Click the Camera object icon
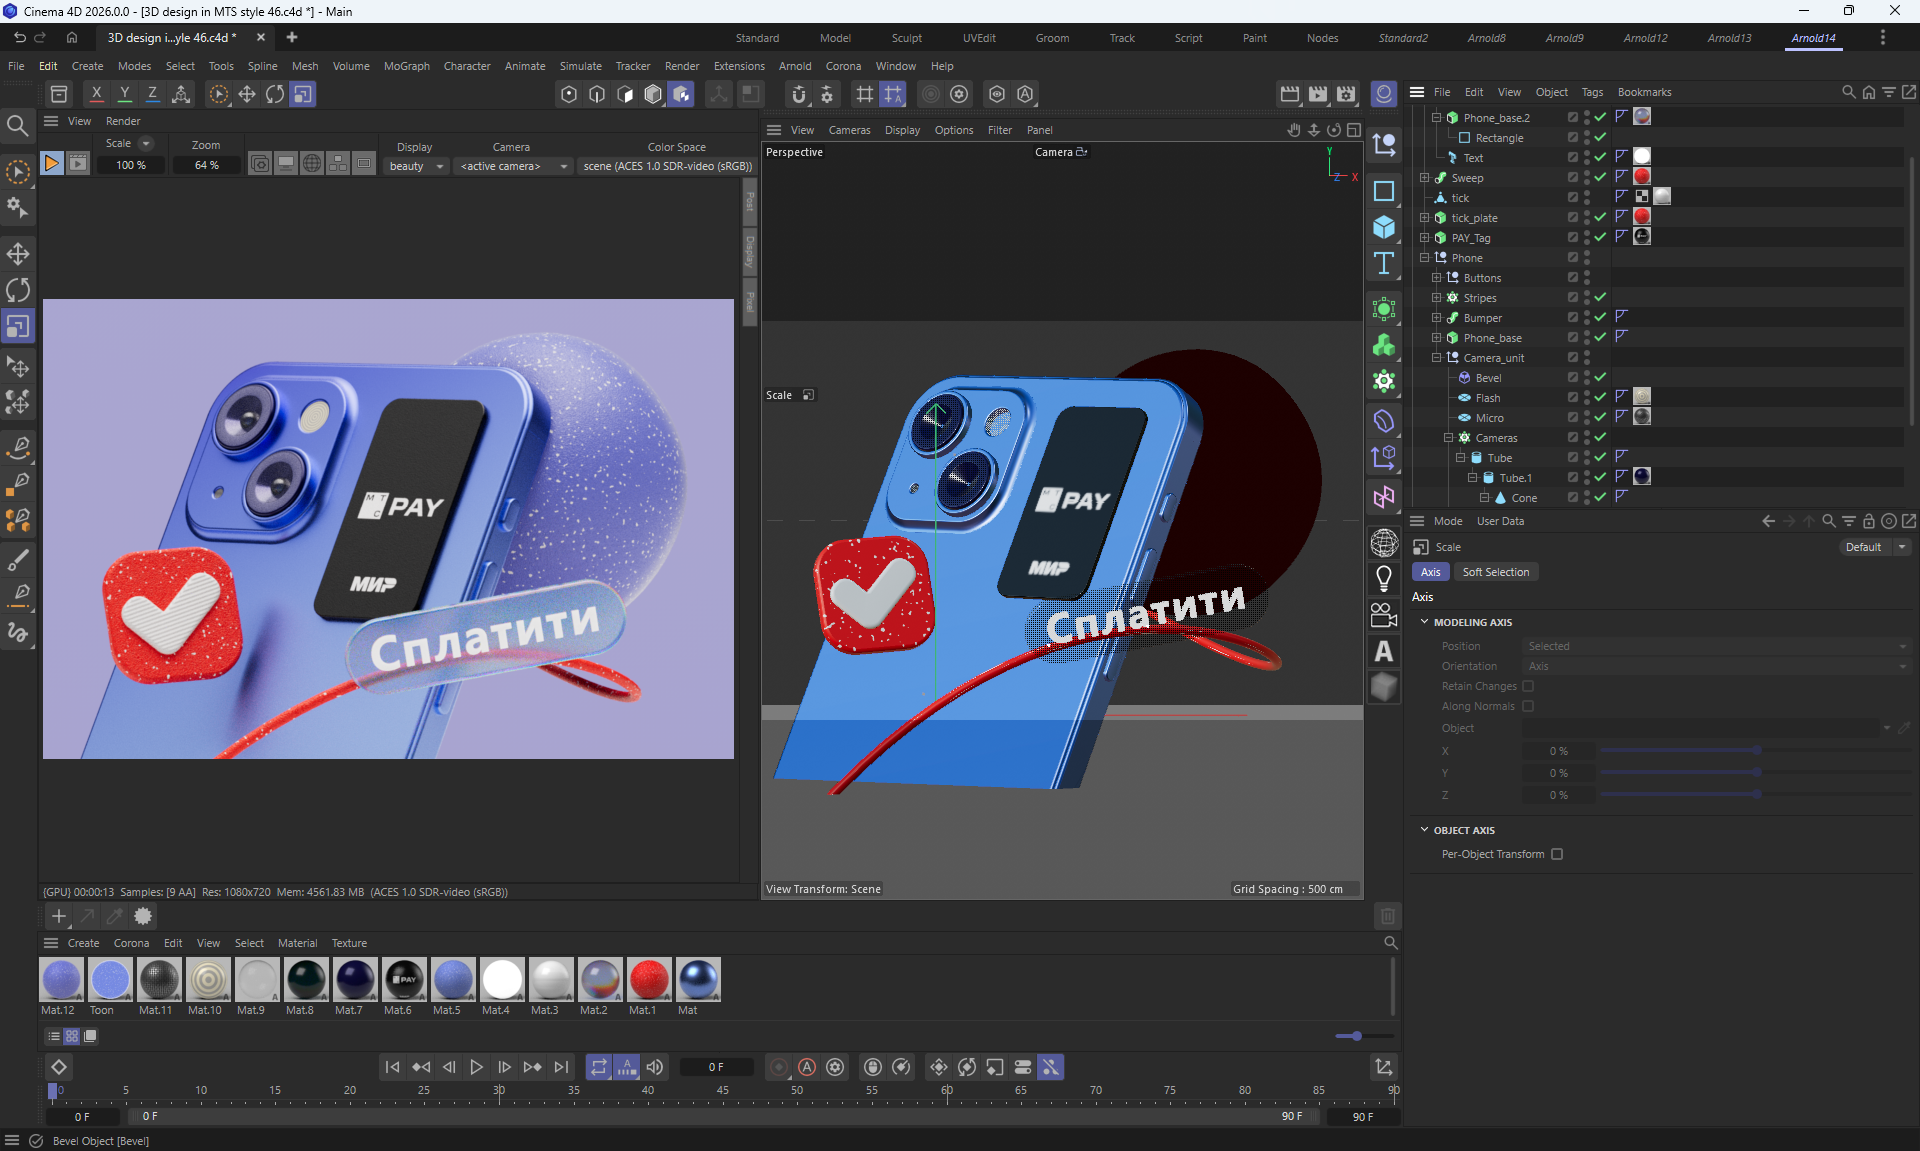Screen dimensions: 1920x1151 (1384, 614)
